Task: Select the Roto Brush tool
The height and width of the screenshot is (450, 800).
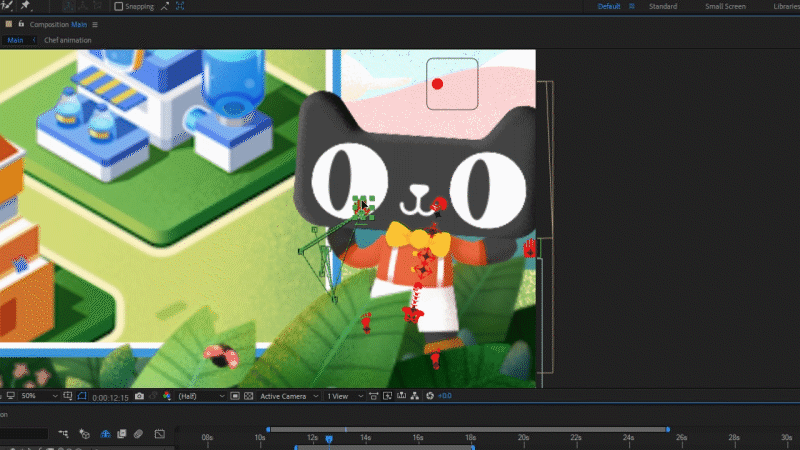Action: click(x=7, y=6)
